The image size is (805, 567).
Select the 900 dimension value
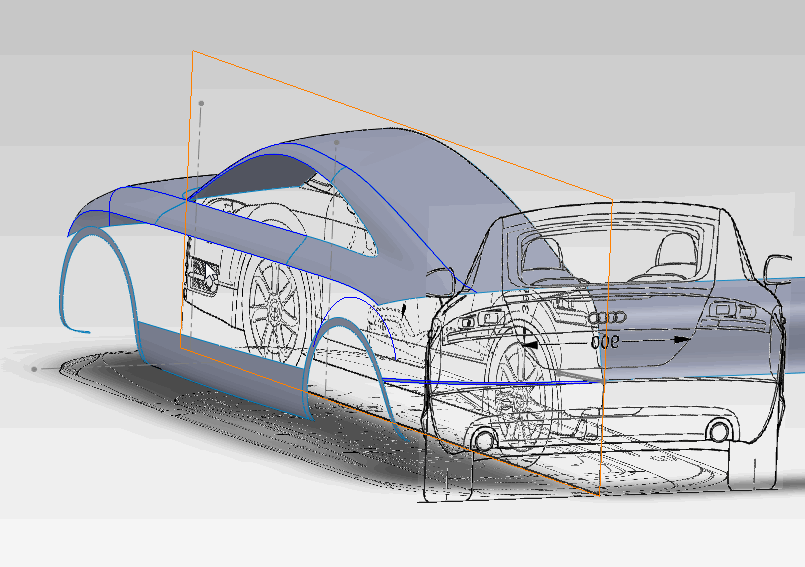point(607,340)
